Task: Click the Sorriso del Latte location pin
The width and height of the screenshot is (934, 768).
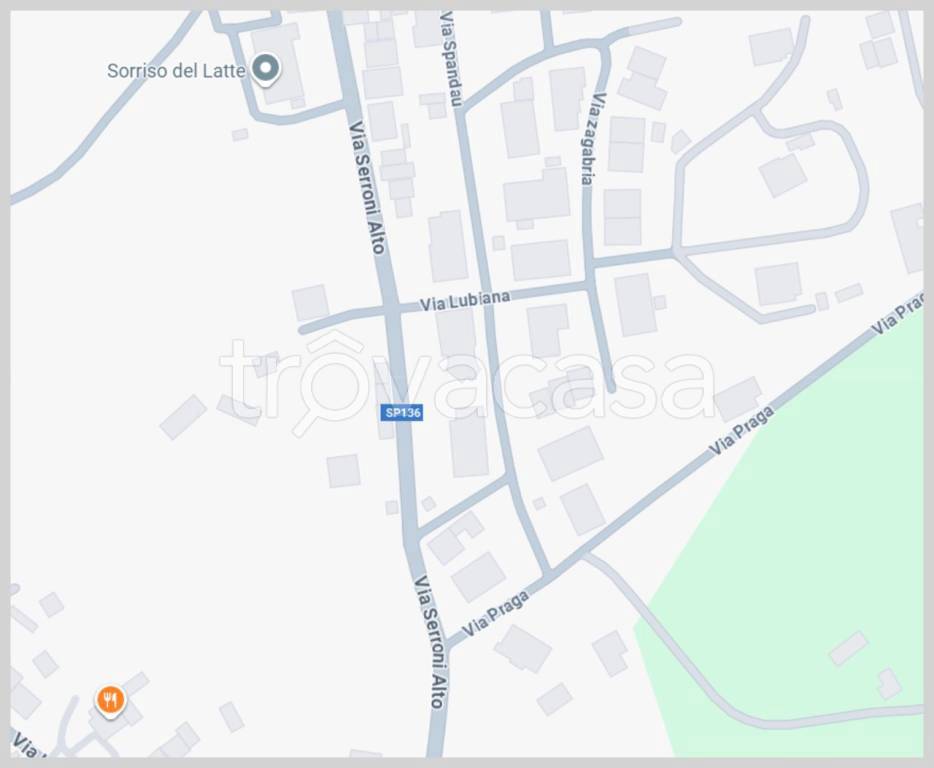Action: 266,68
